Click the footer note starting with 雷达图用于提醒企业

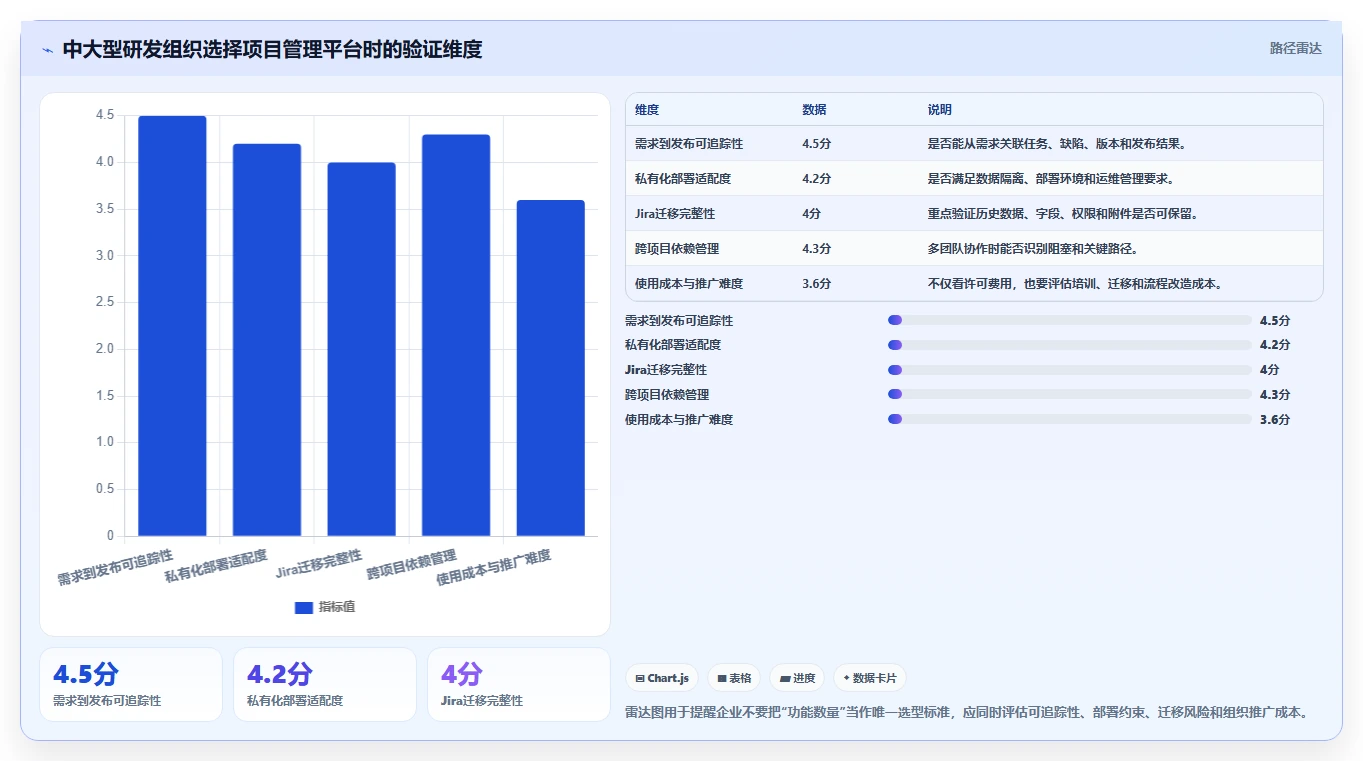click(x=967, y=712)
